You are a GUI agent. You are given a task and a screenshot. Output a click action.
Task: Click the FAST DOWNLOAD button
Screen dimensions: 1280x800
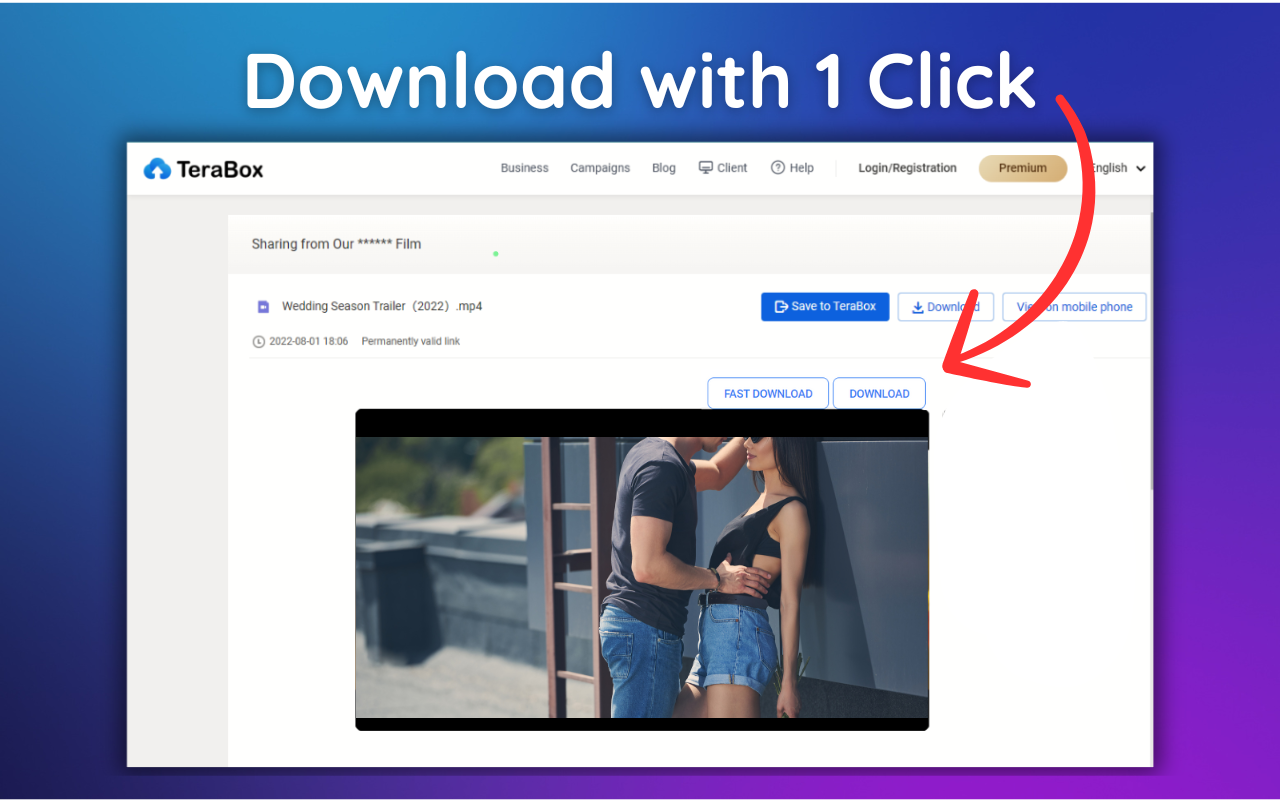[x=767, y=392]
